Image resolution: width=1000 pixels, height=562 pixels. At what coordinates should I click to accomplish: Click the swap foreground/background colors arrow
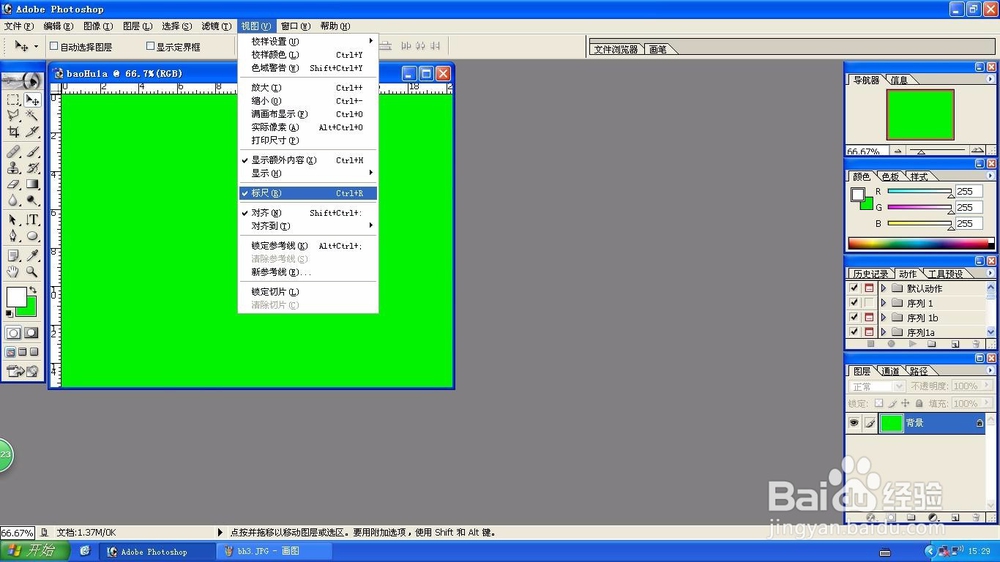[x=33, y=290]
